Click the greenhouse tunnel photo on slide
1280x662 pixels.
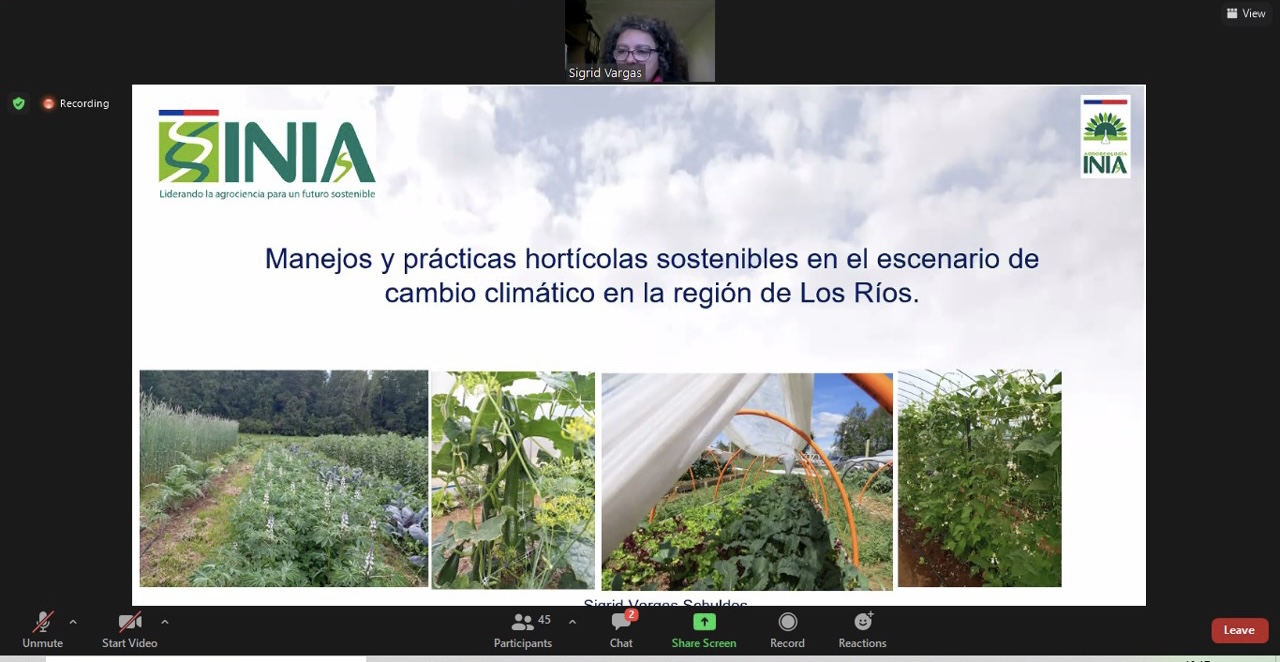pos(746,481)
